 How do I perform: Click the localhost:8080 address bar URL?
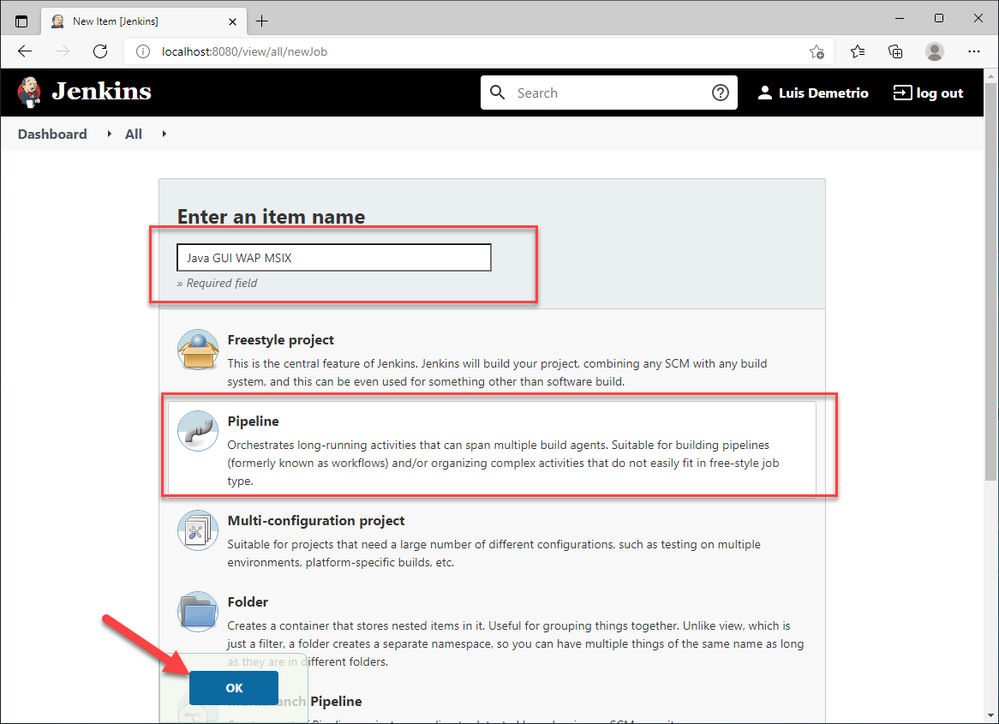point(245,52)
